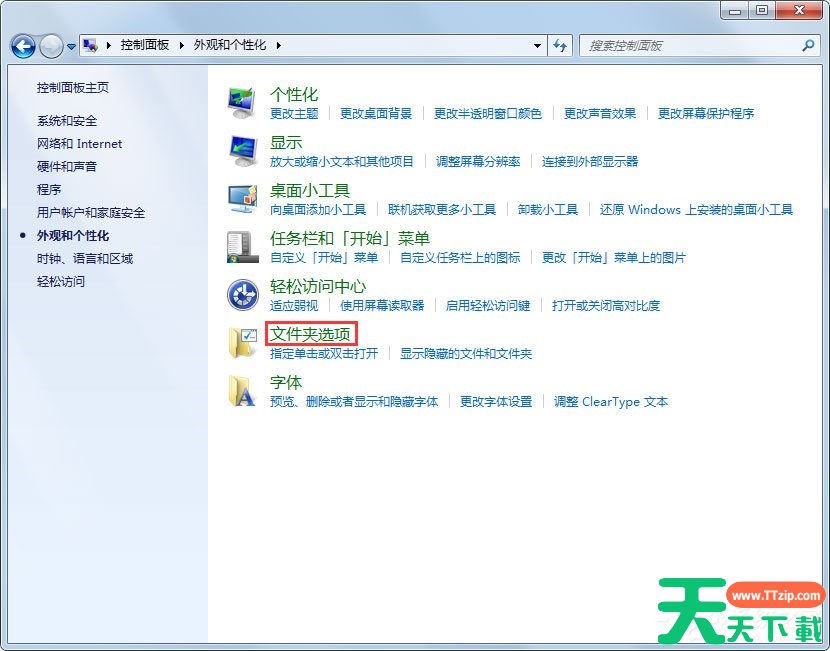
Task: Click 显示隐藏的文件和文件夹 link
Action: click(466, 353)
